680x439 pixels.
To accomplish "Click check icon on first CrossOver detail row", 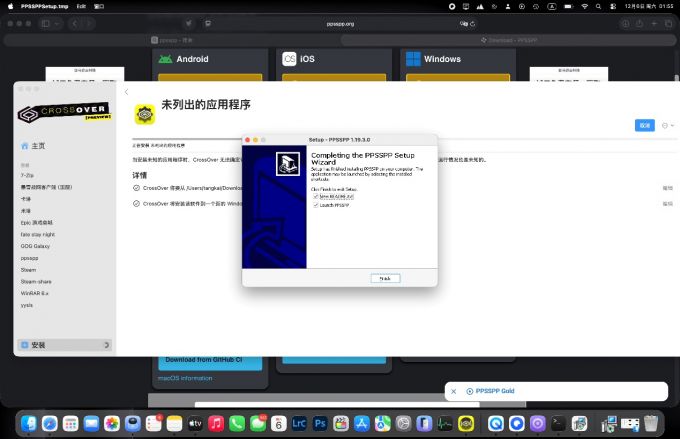I will pos(136,188).
